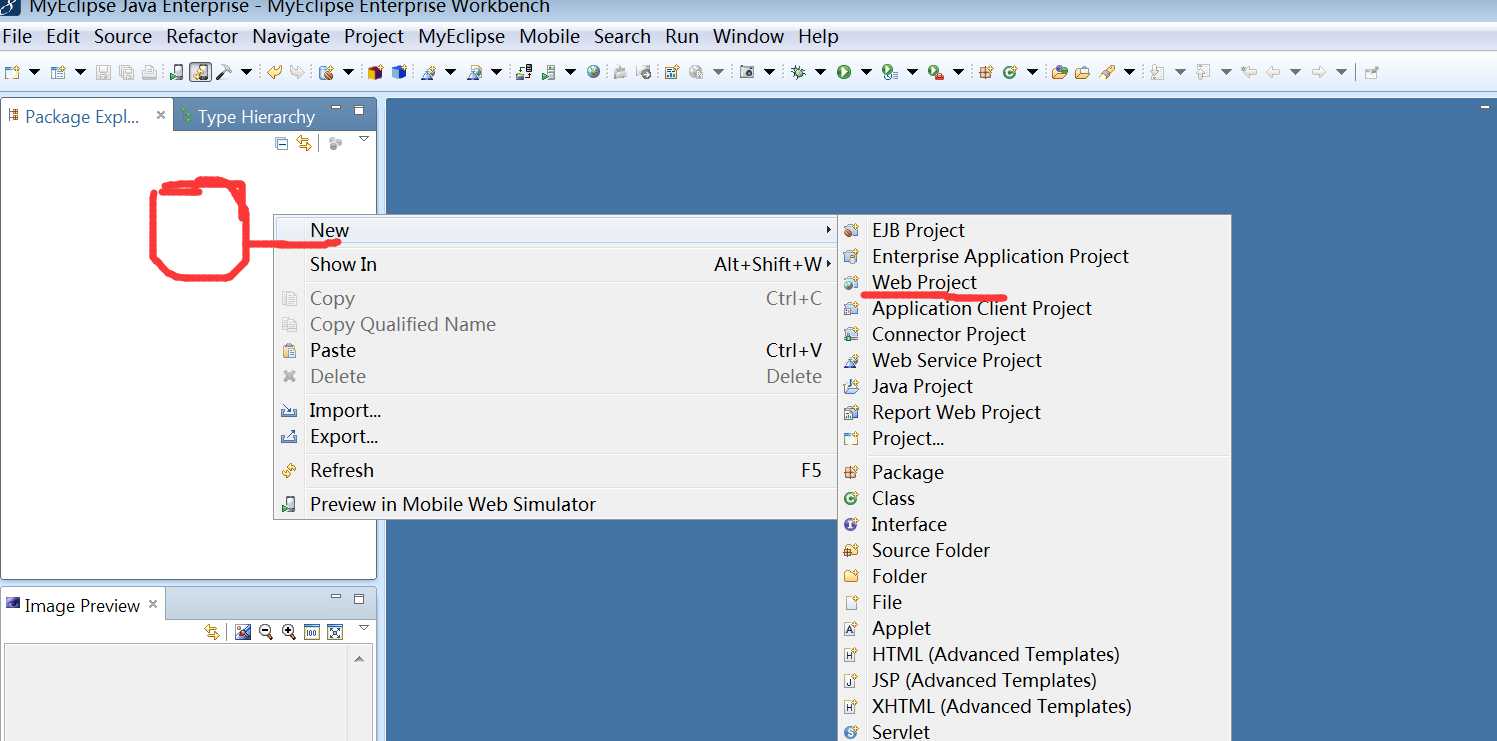The width and height of the screenshot is (1497, 741).
Task: Click the New wizard toolbar icon
Action: [x=12, y=72]
